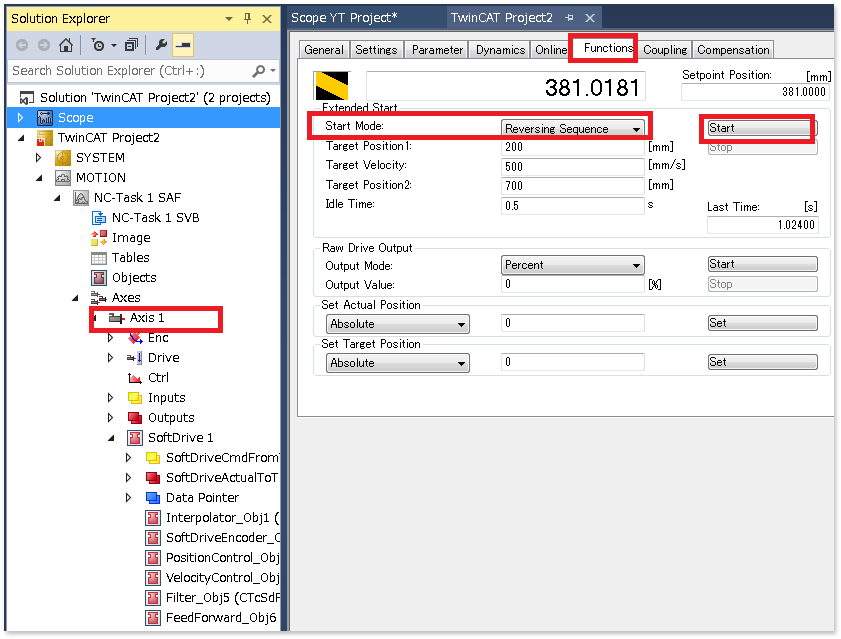This screenshot has height=639, width=841.
Task: Open the Scope YT Project document tab
Action: coord(344,18)
